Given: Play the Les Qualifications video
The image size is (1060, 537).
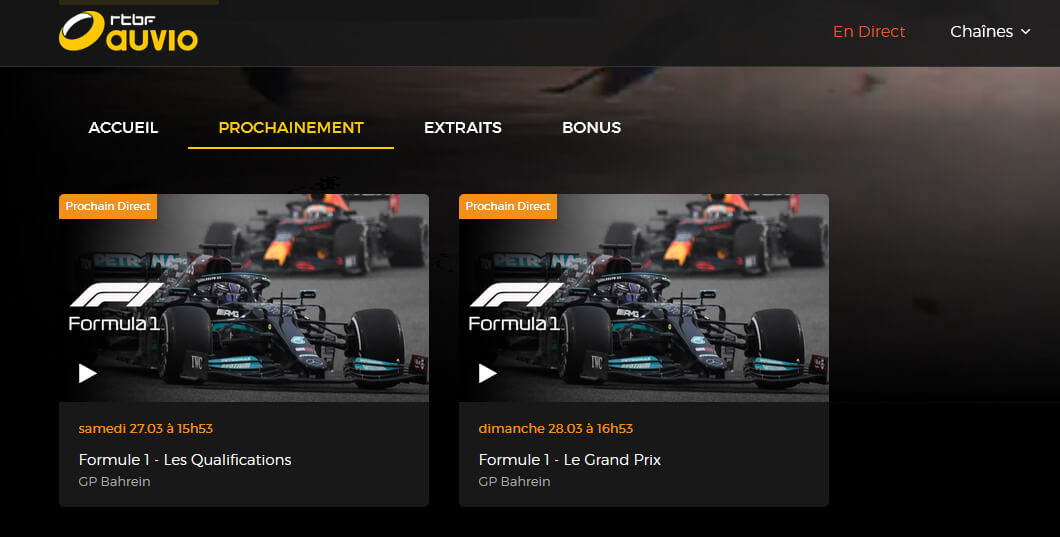Looking at the screenshot, I should click(x=88, y=373).
